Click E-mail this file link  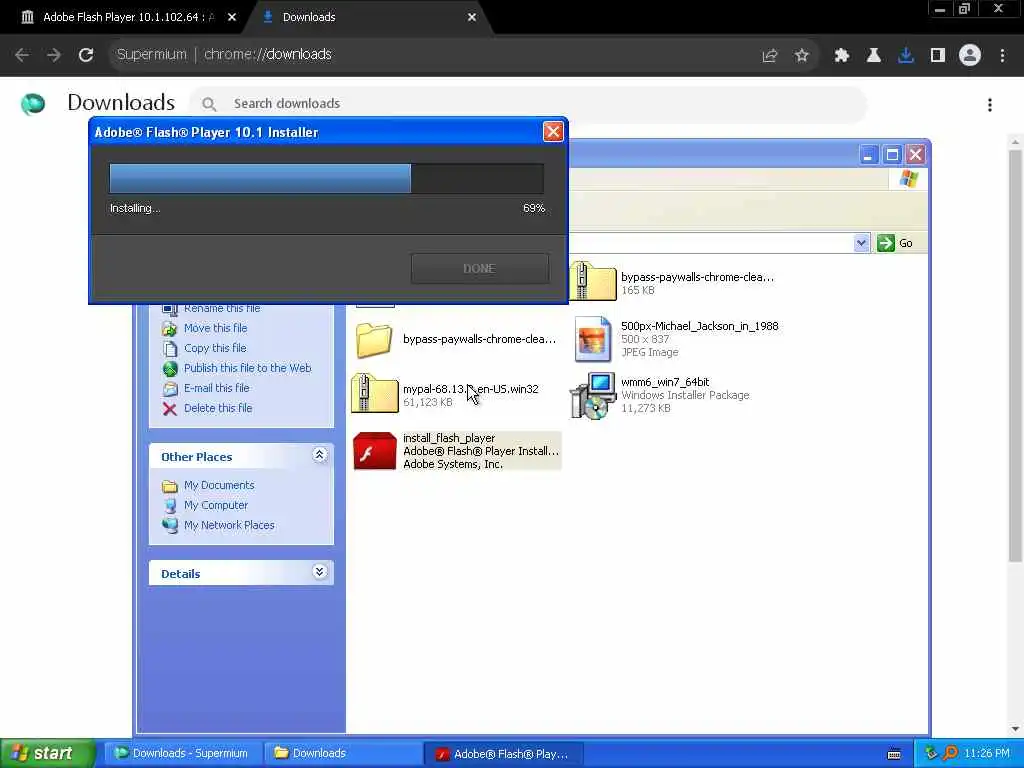(x=217, y=389)
